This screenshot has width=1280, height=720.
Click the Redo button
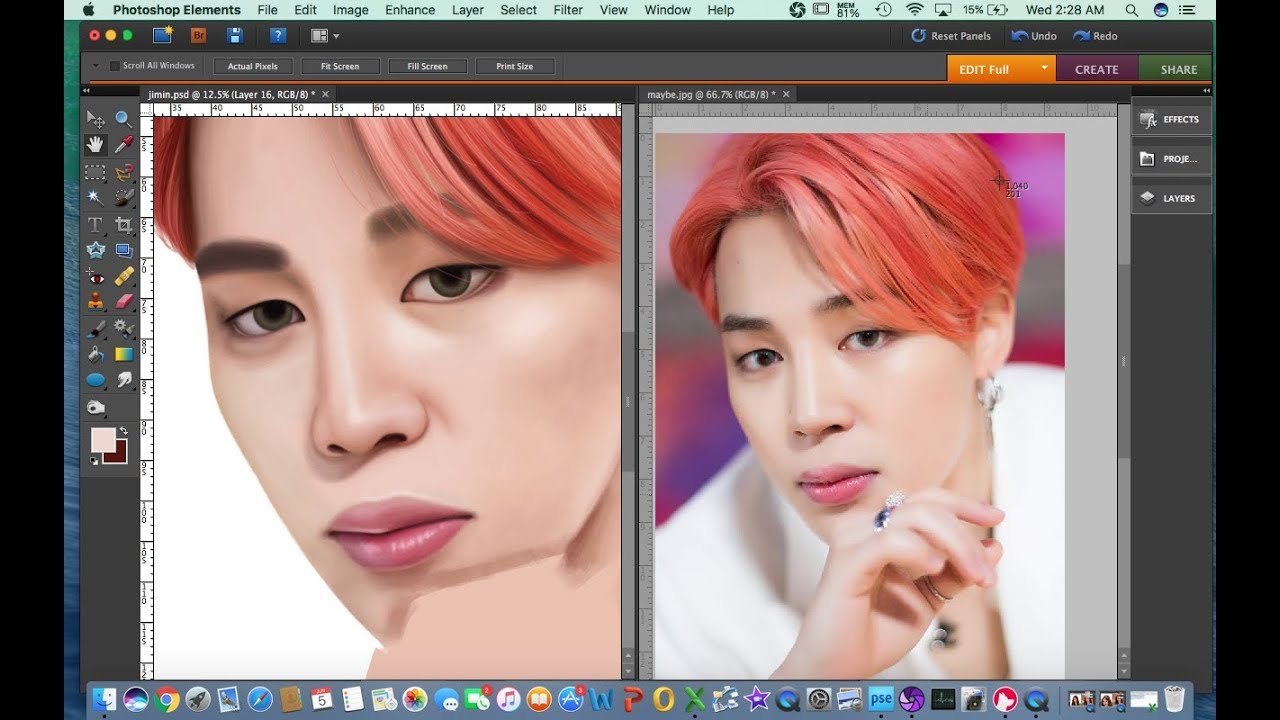[1095, 36]
